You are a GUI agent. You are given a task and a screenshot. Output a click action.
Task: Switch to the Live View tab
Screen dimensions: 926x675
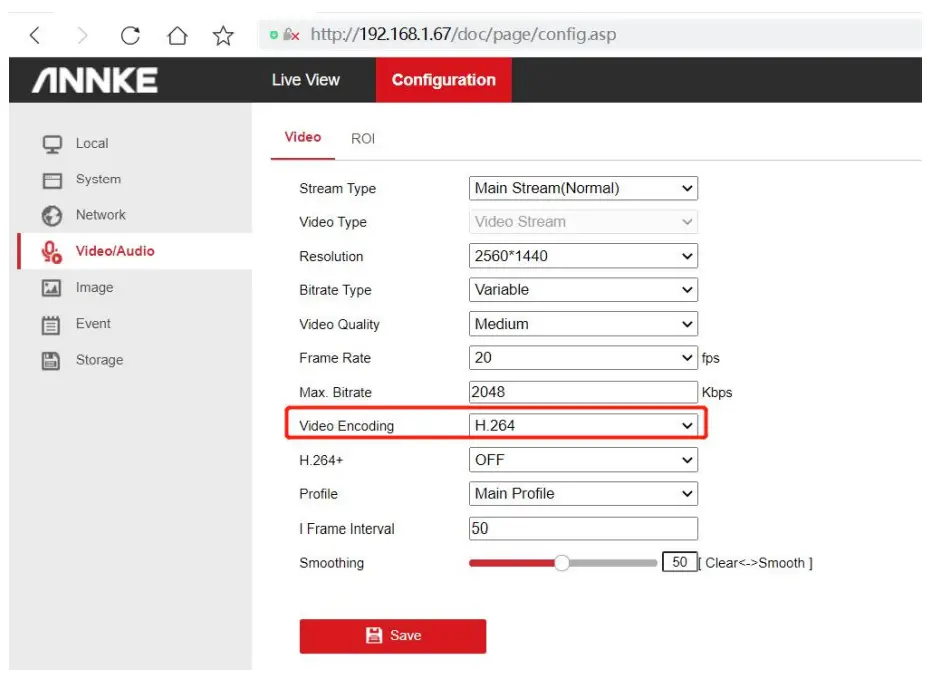tap(305, 80)
